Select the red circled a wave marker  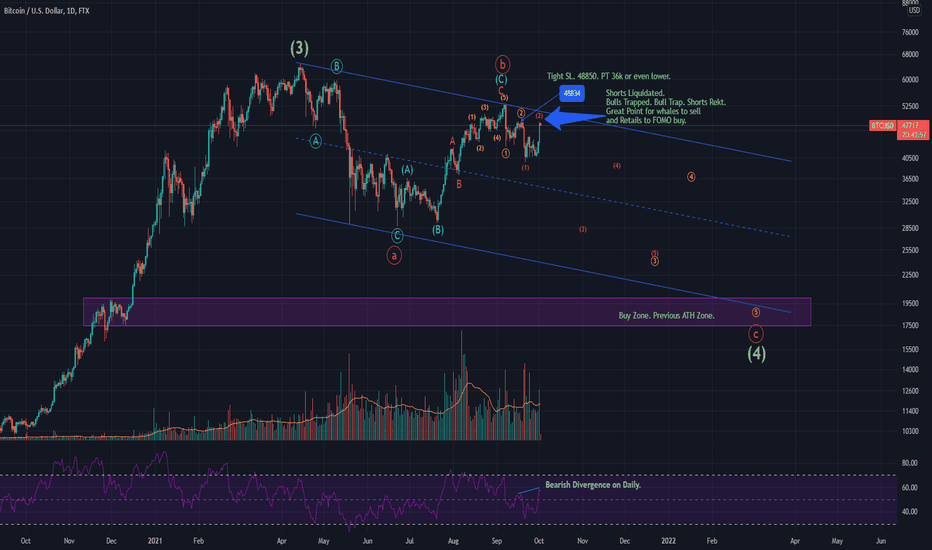[393, 256]
